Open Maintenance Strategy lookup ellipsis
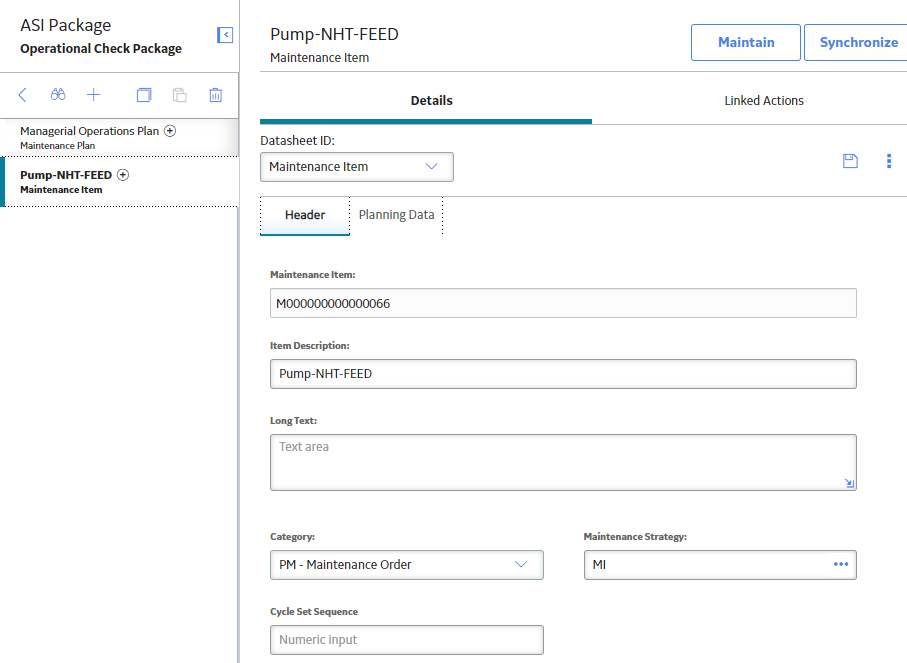907x663 pixels. (x=841, y=564)
